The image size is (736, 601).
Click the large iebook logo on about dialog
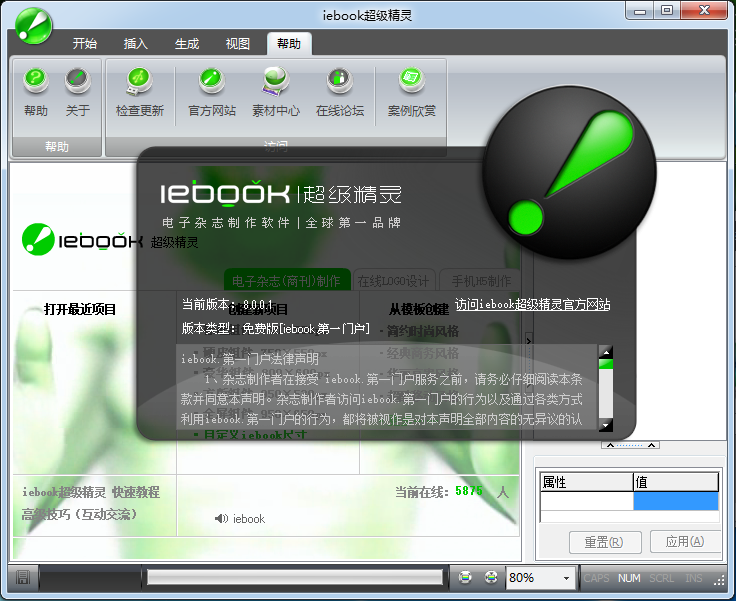(x=570, y=172)
